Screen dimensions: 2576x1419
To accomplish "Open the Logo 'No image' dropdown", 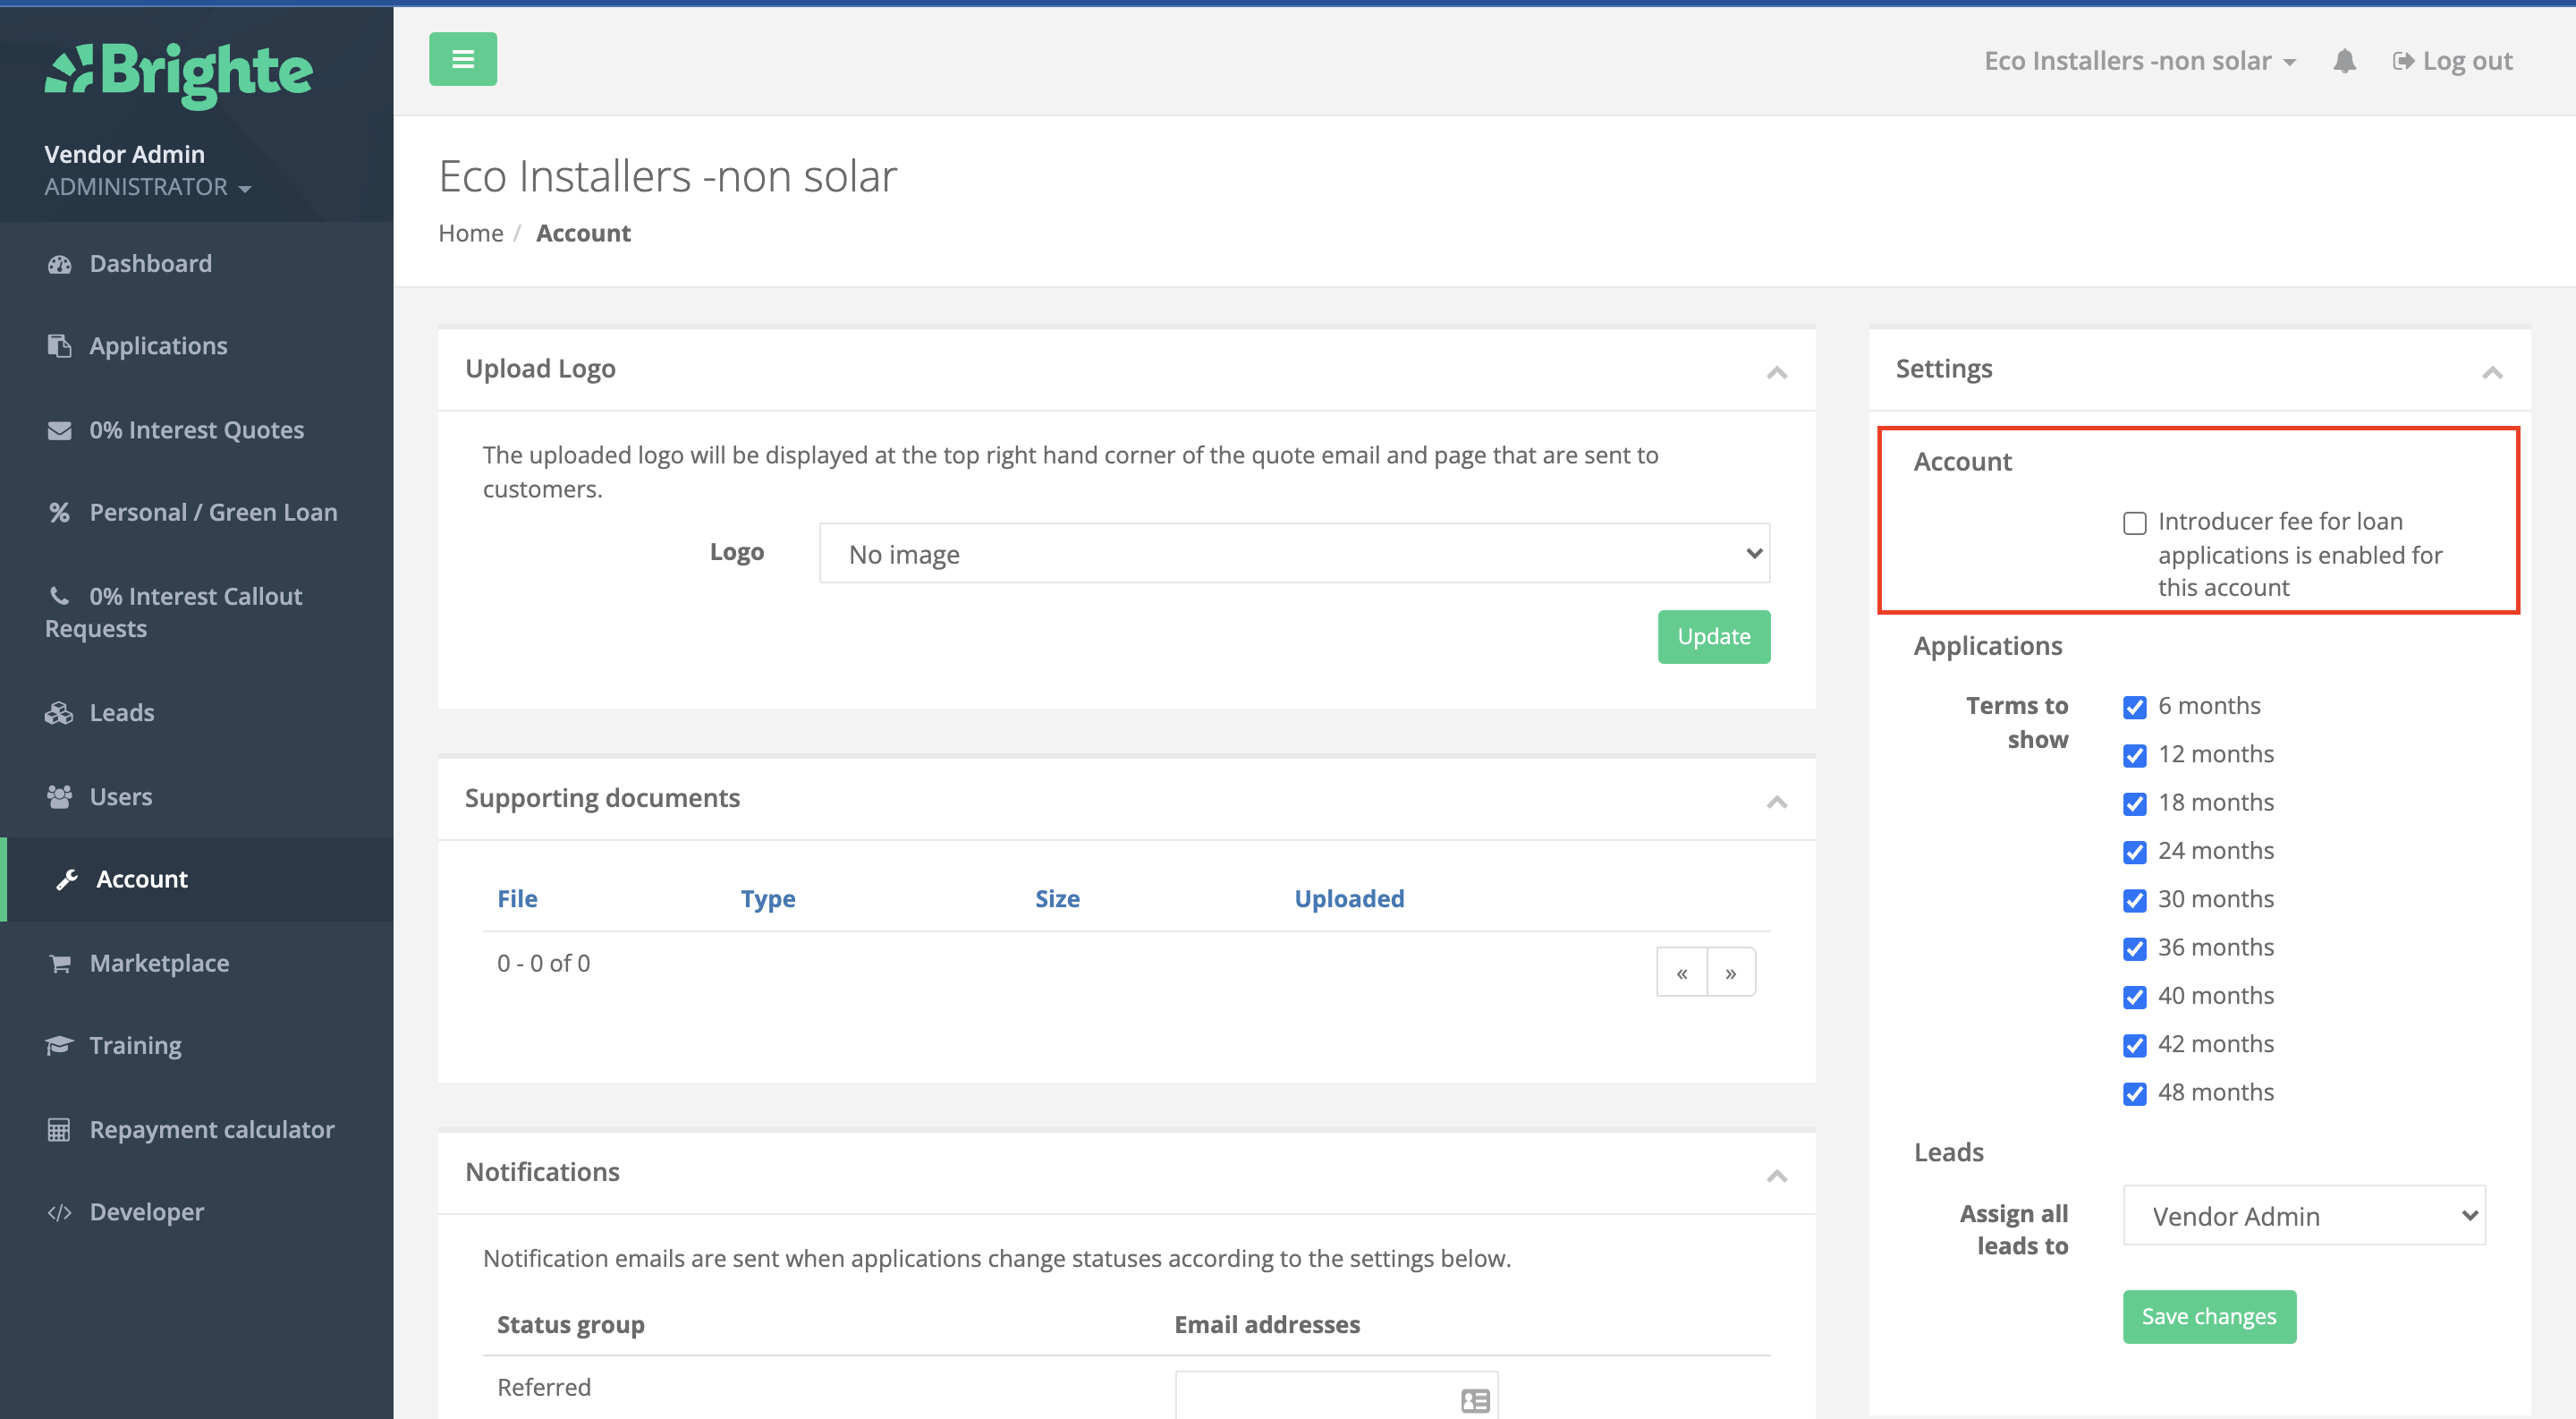I will click(x=1294, y=553).
